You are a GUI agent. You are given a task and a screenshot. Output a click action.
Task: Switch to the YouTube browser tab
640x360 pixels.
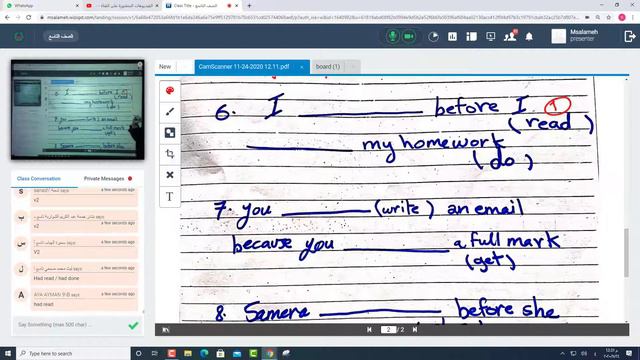tap(122, 6)
